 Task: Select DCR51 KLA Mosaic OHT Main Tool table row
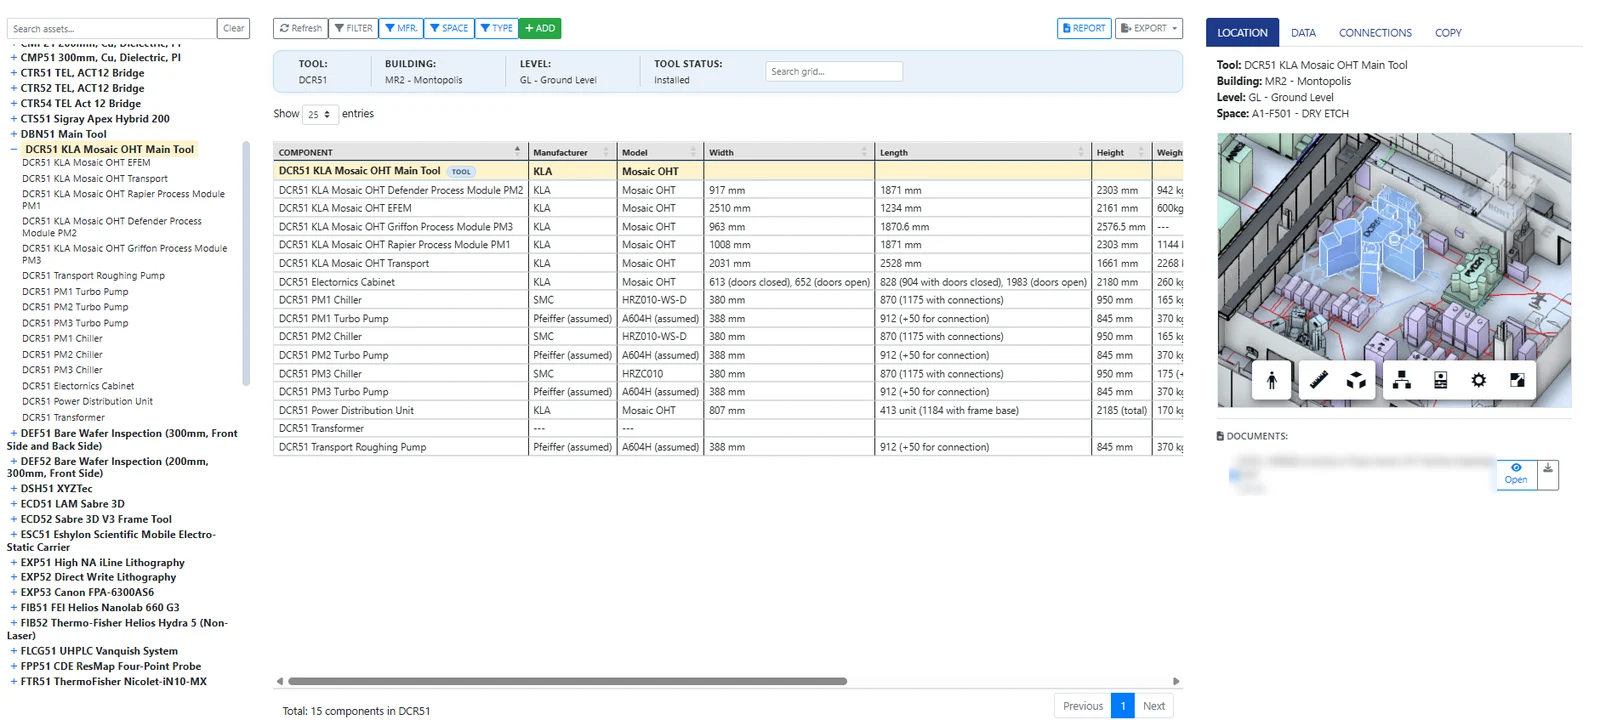pyautogui.click(x=728, y=171)
